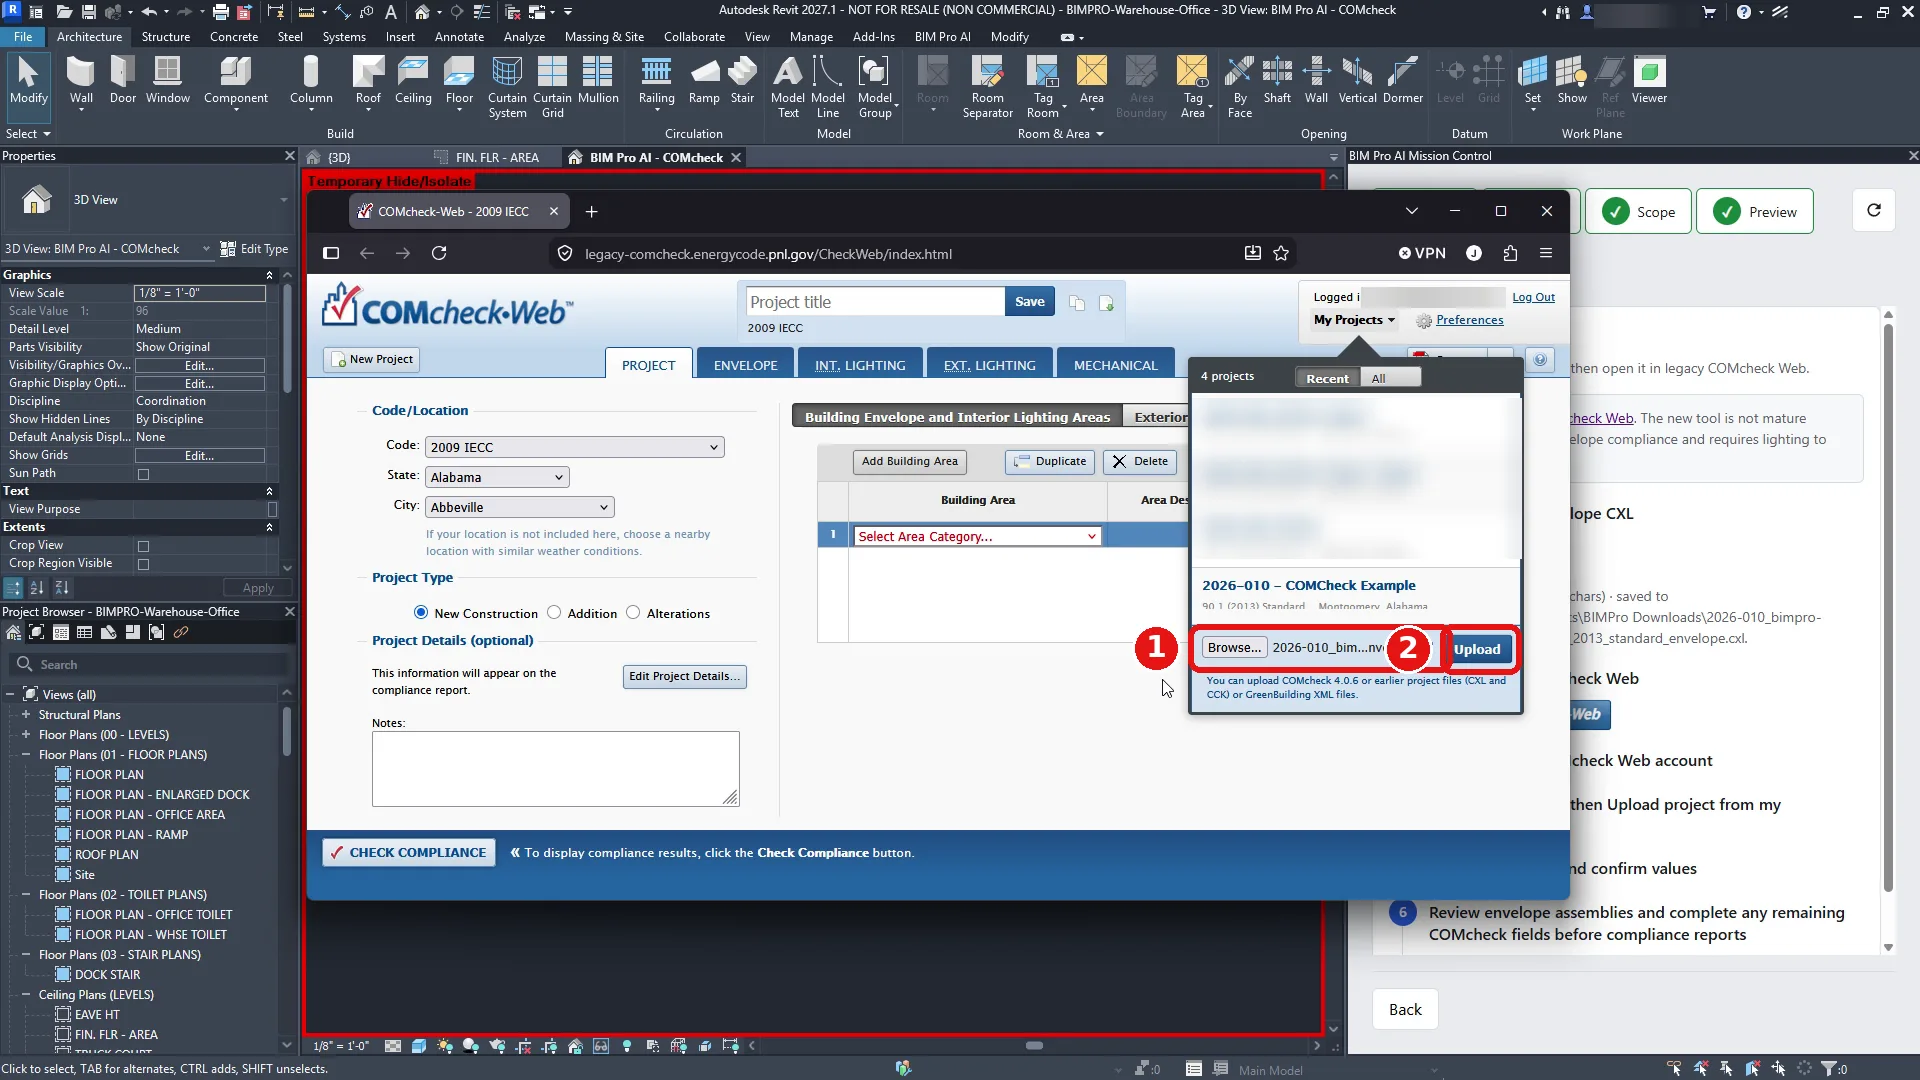This screenshot has height=1080, width=1920.
Task: Bookmark the COMcheck page with star icon
Action: pos(1281,253)
